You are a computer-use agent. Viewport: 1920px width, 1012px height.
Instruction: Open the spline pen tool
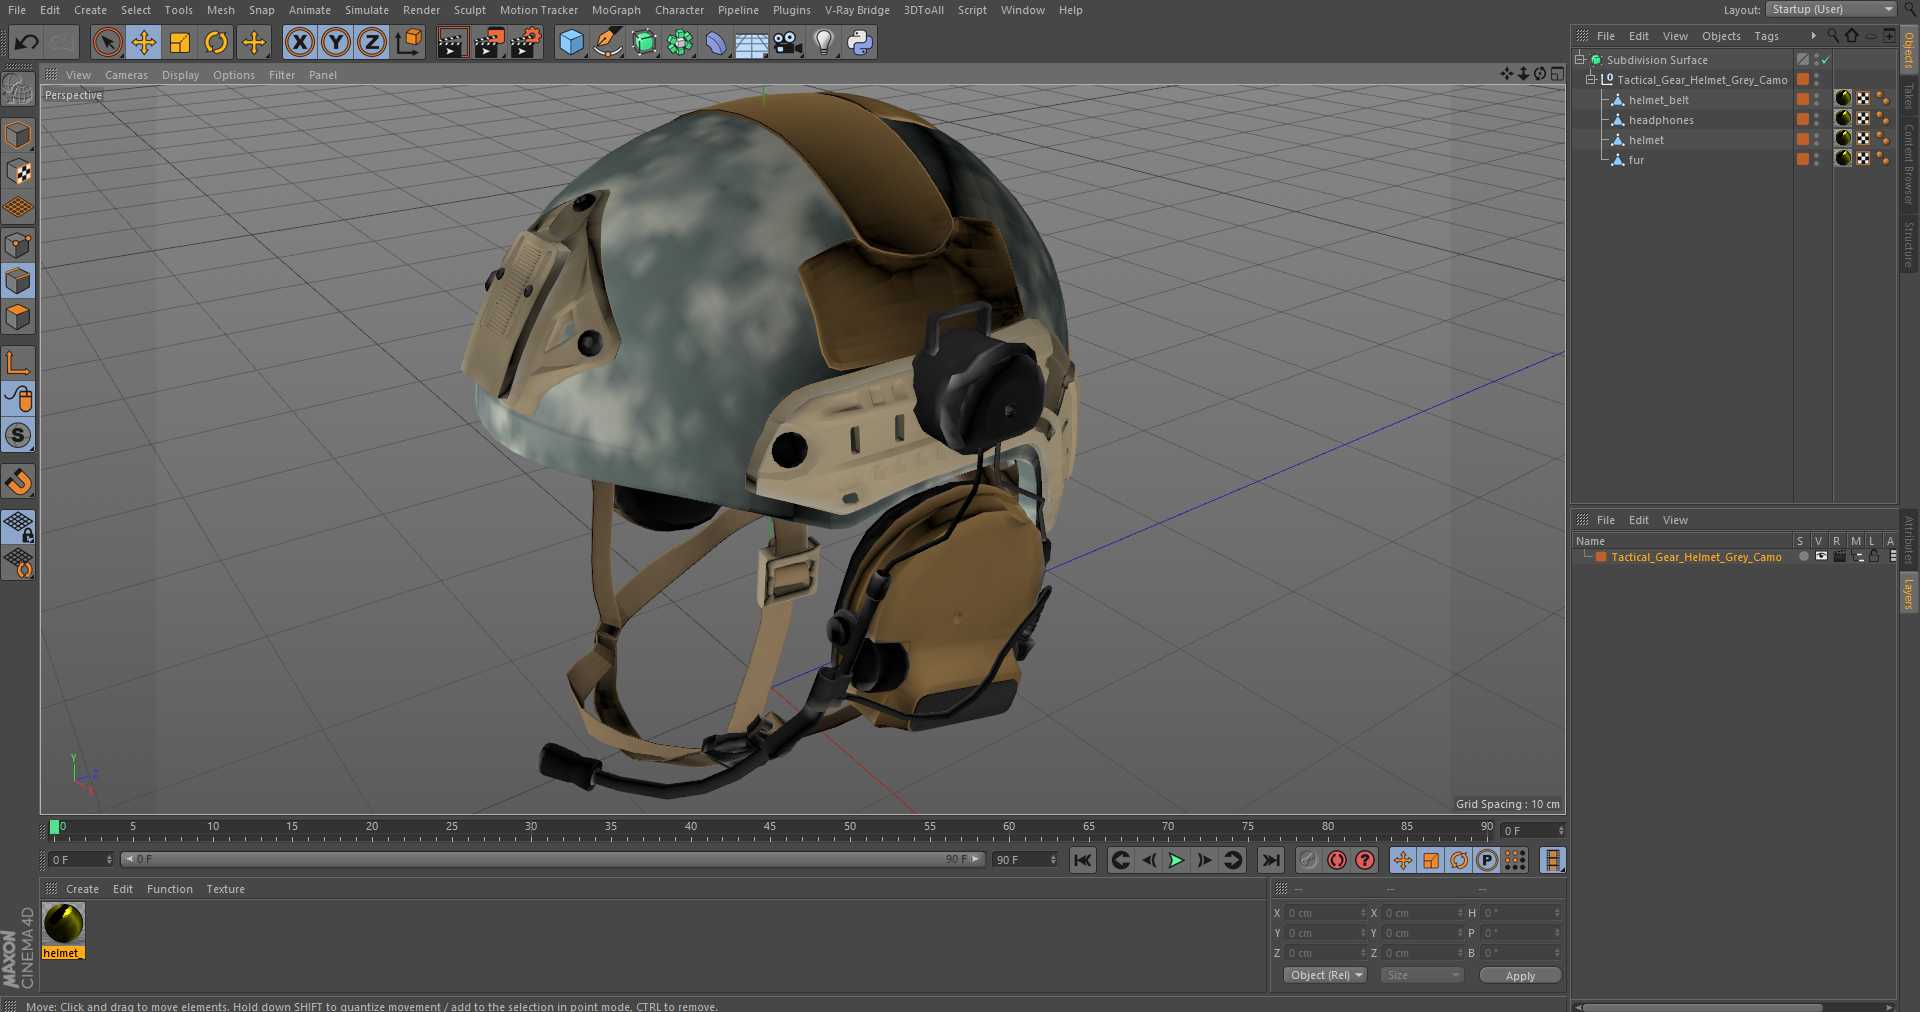pos(607,42)
